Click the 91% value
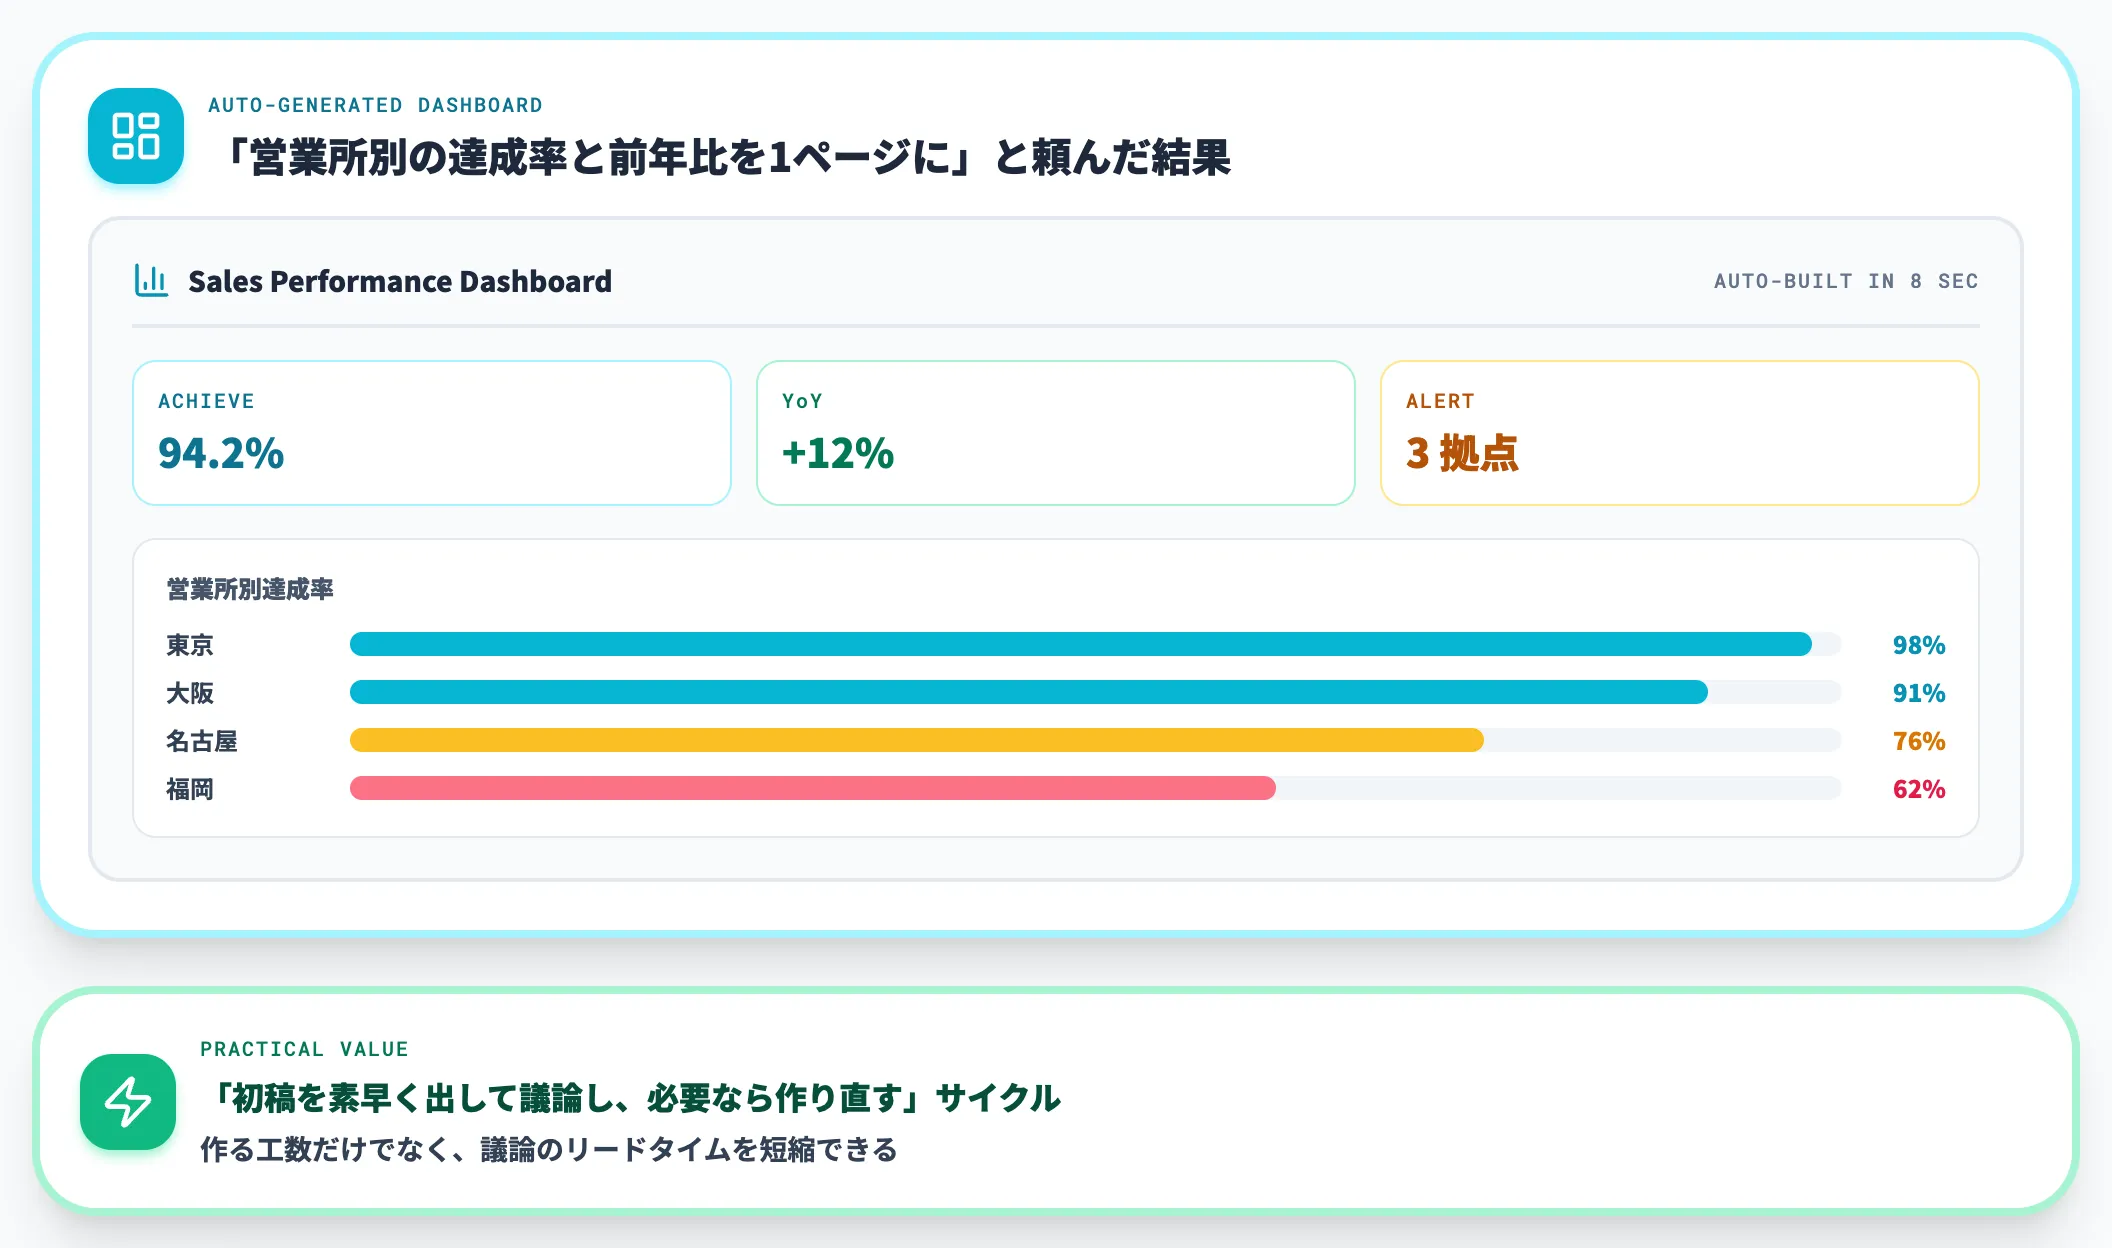 1919,693
